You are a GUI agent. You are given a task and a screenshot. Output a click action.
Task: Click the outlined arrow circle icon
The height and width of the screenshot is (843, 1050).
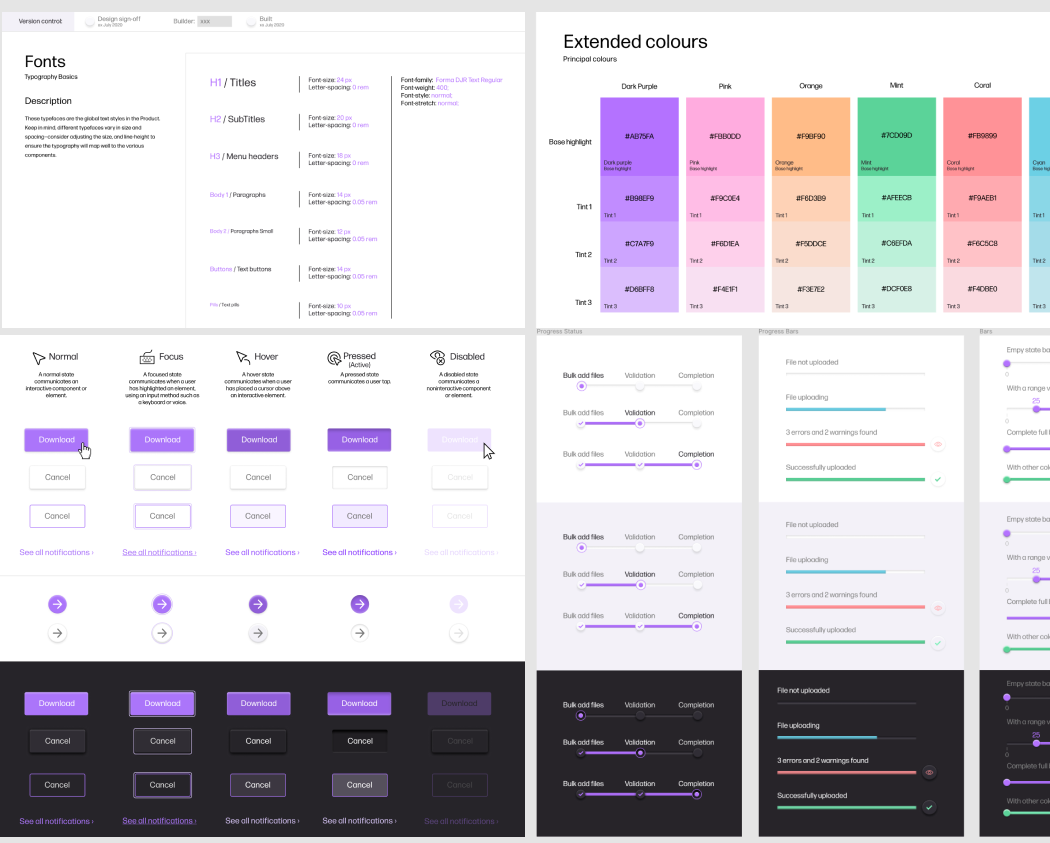coord(57,632)
